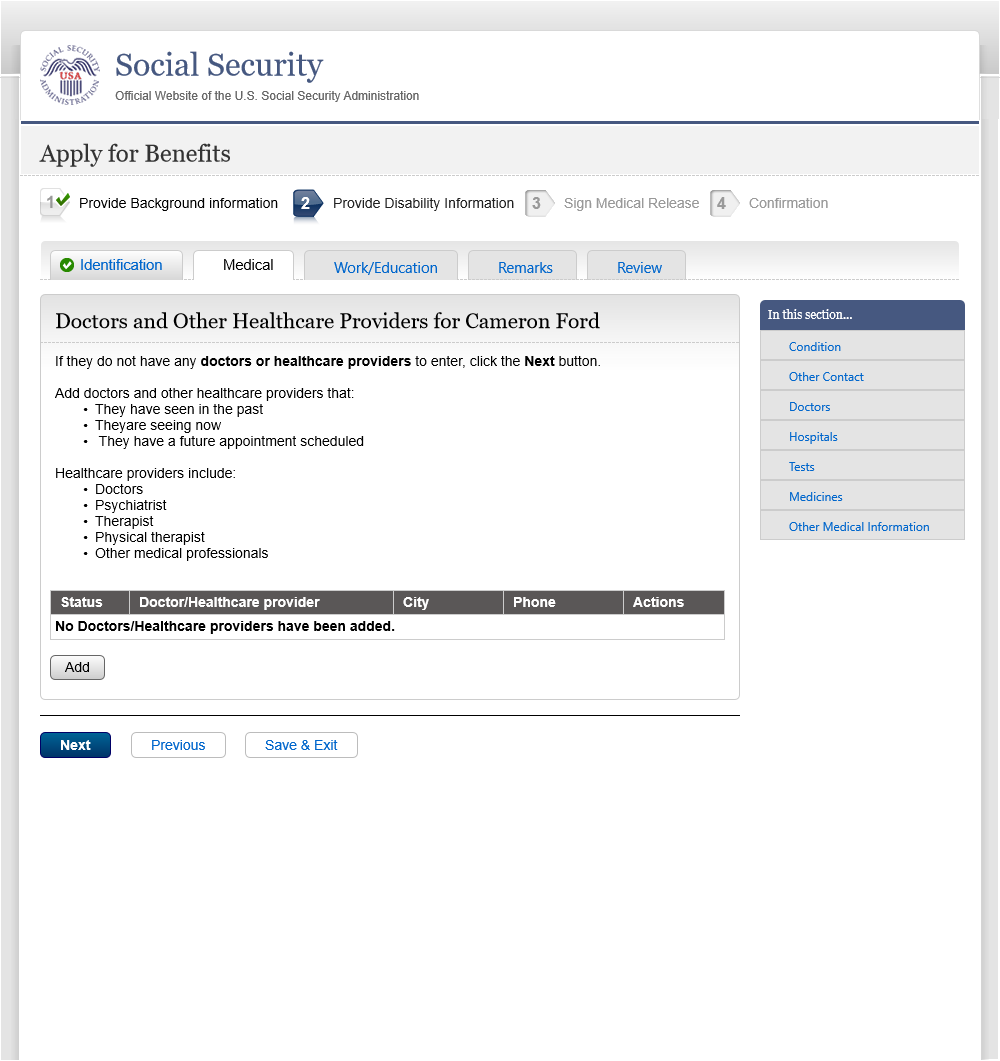Screen dimensions: 1000x1061
Task: Click green check icon on Identification tab
Action: click(x=67, y=265)
